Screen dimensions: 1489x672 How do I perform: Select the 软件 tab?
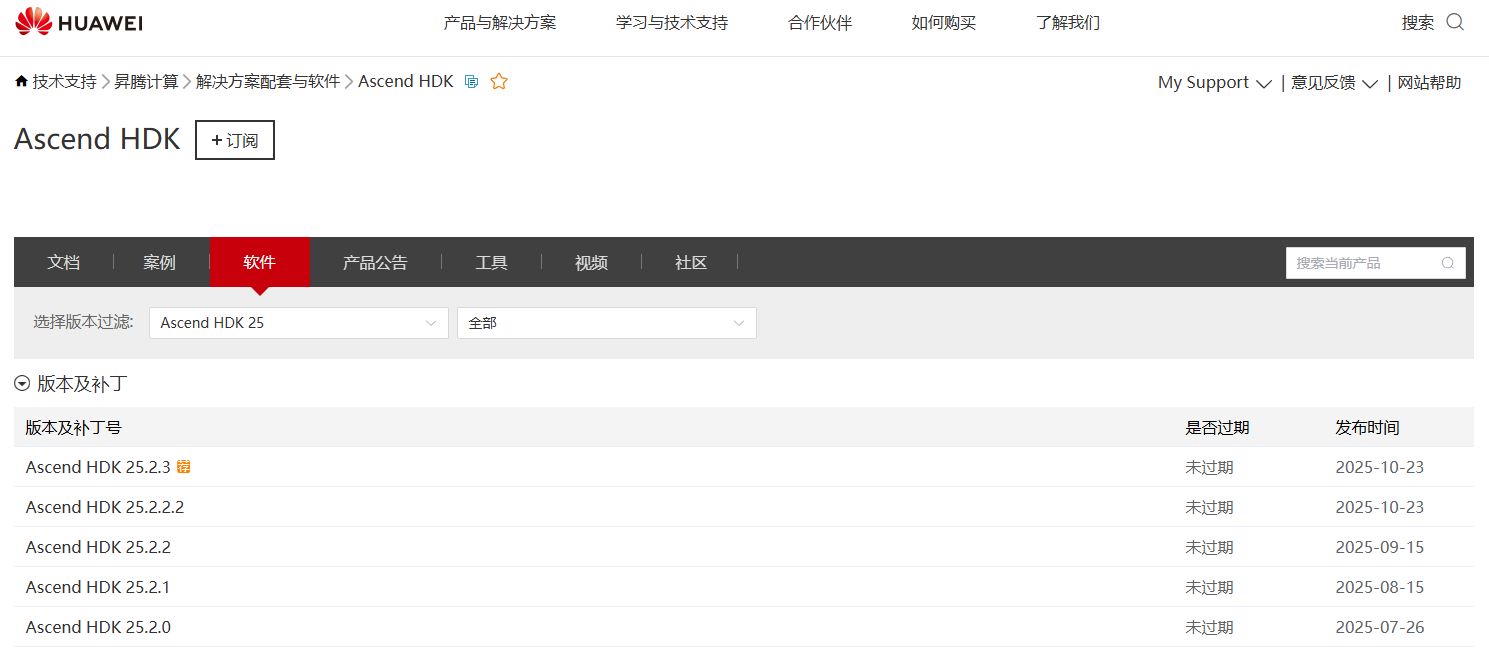point(259,262)
